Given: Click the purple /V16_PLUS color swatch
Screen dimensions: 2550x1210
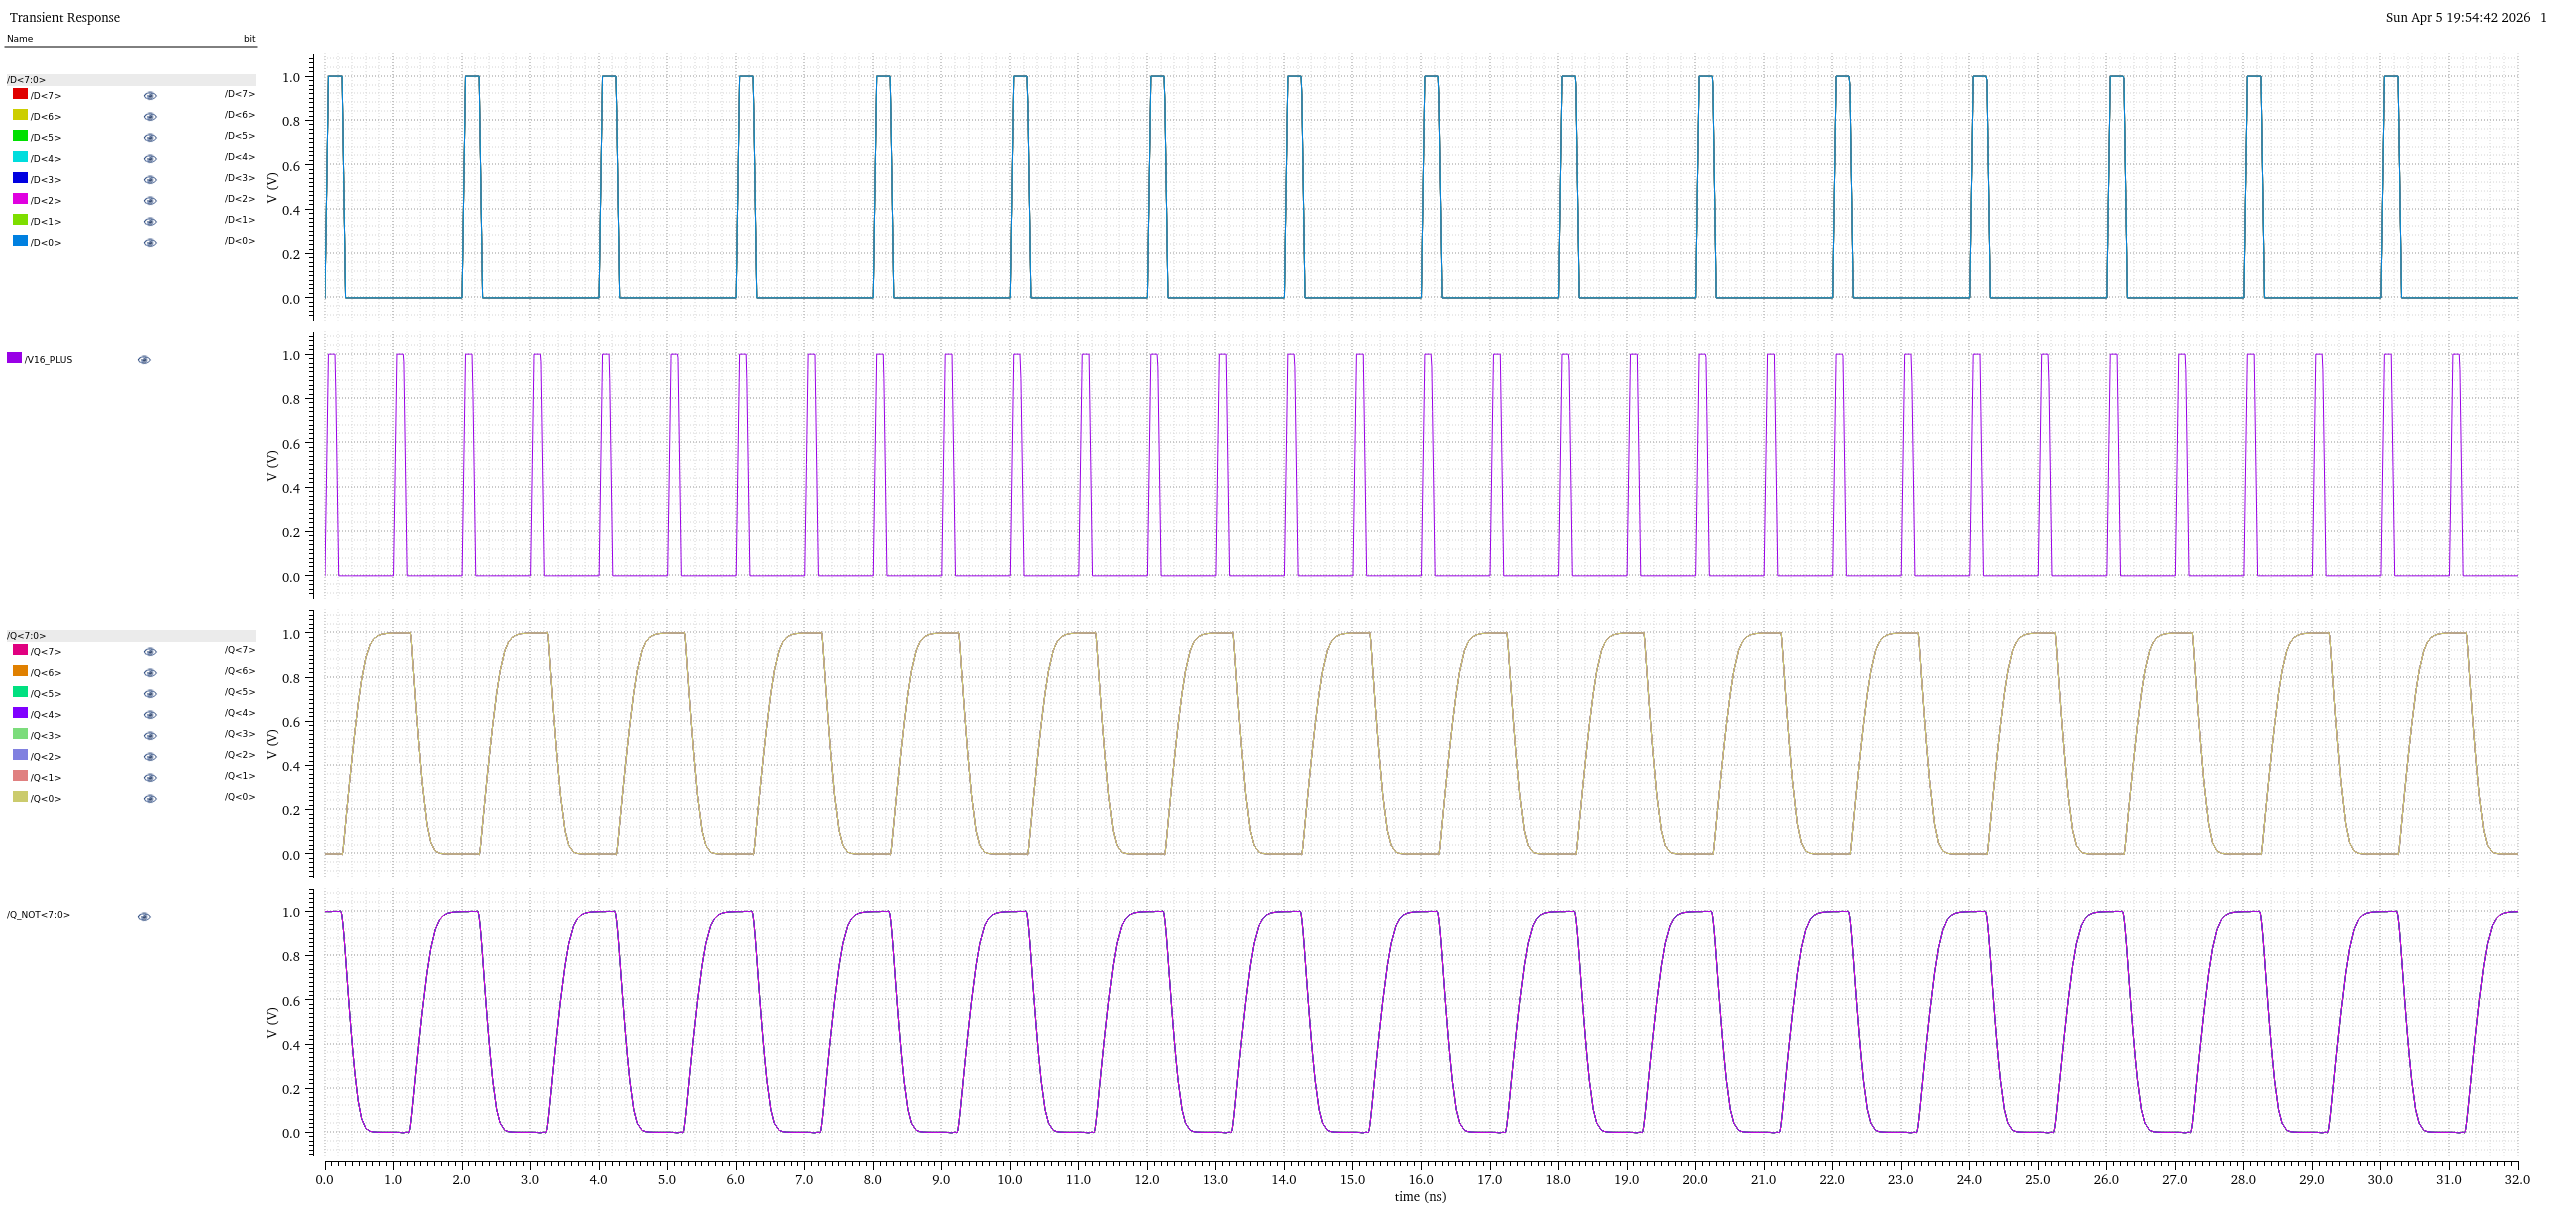Looking at the screenshot, I should [x=14, y=358].
